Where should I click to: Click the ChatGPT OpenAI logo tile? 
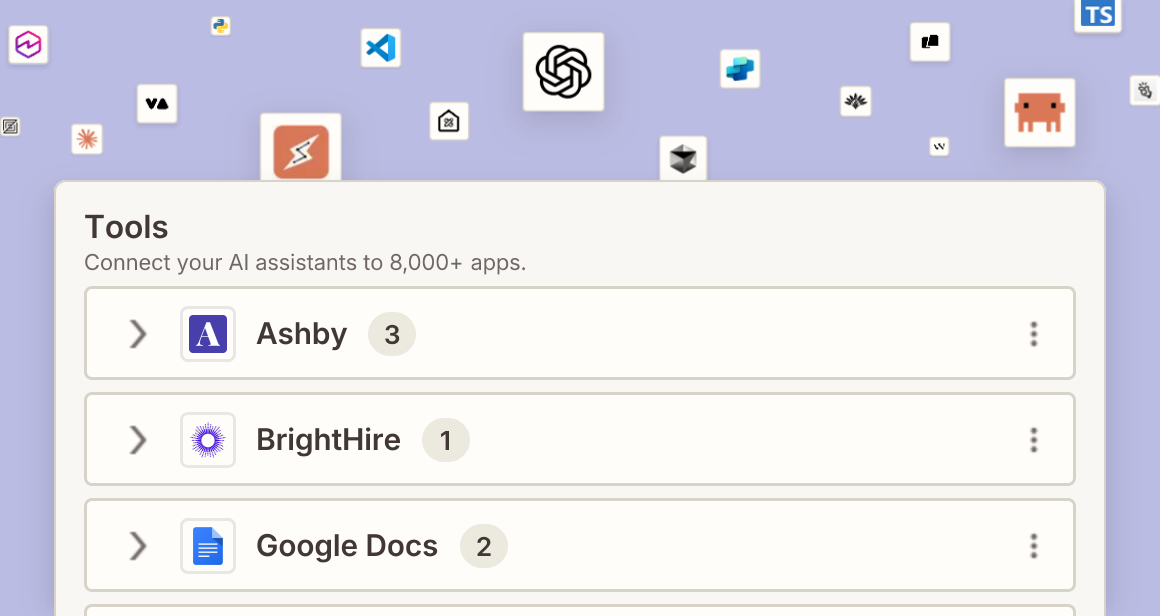coord(563,72)
